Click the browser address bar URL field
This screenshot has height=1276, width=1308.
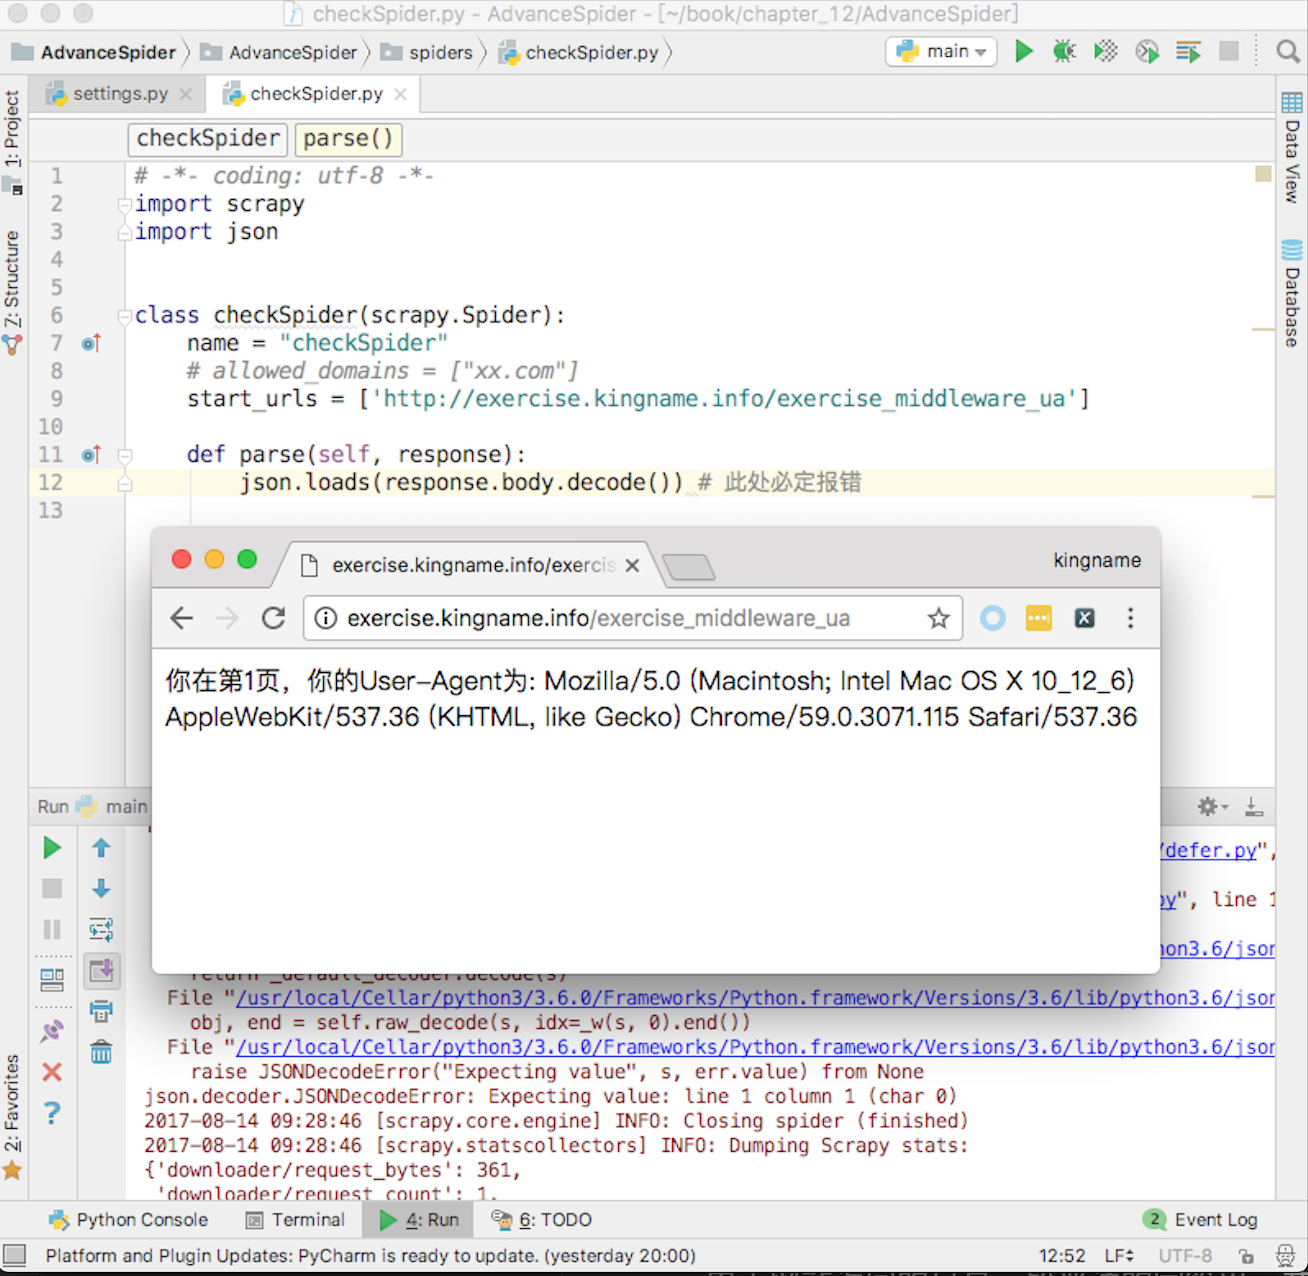[x=598, y=618]
